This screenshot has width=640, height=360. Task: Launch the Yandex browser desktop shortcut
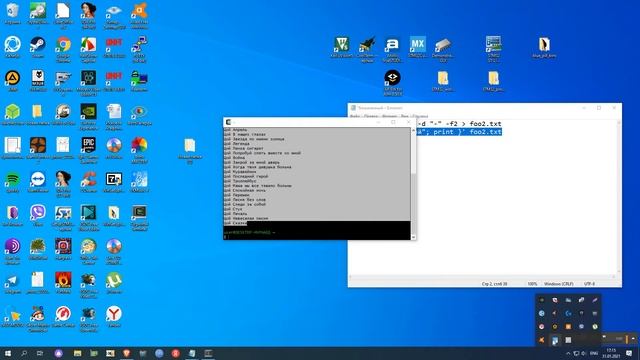pos(114,316)
